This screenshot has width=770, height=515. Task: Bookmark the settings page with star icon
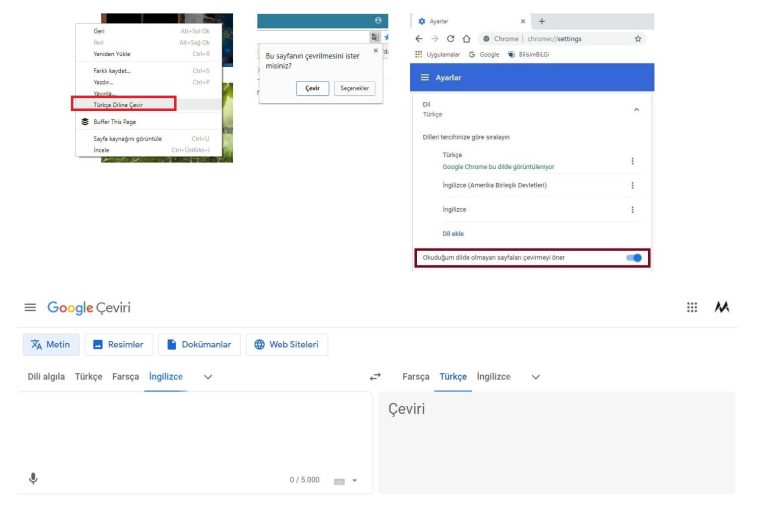click(638, 39)
